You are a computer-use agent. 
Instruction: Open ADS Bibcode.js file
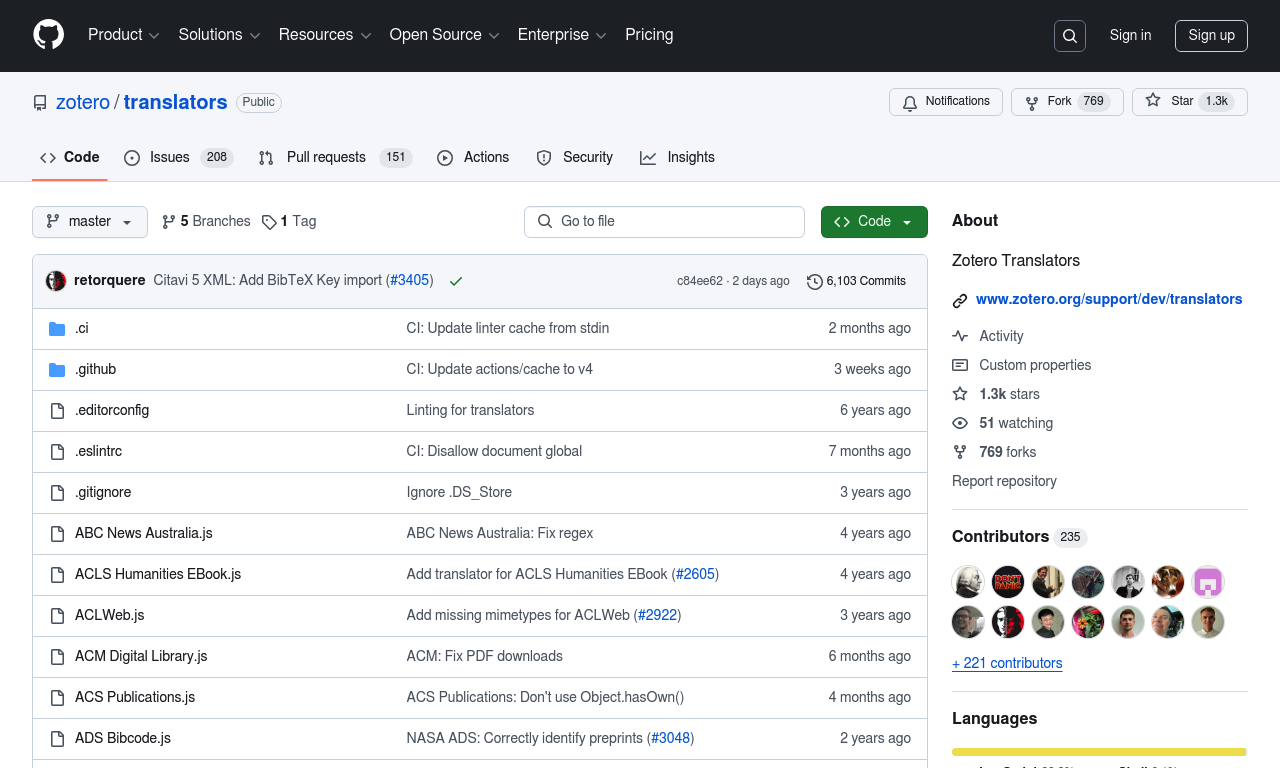point(123,738)
